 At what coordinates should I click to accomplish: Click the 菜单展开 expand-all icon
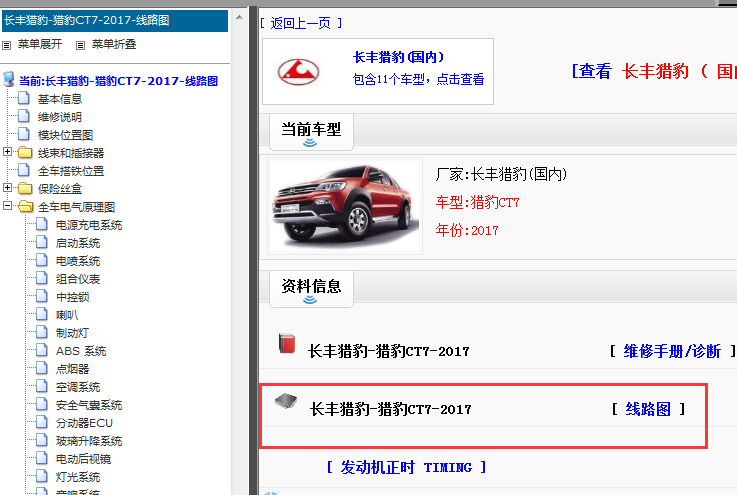(x=7, y=45)
